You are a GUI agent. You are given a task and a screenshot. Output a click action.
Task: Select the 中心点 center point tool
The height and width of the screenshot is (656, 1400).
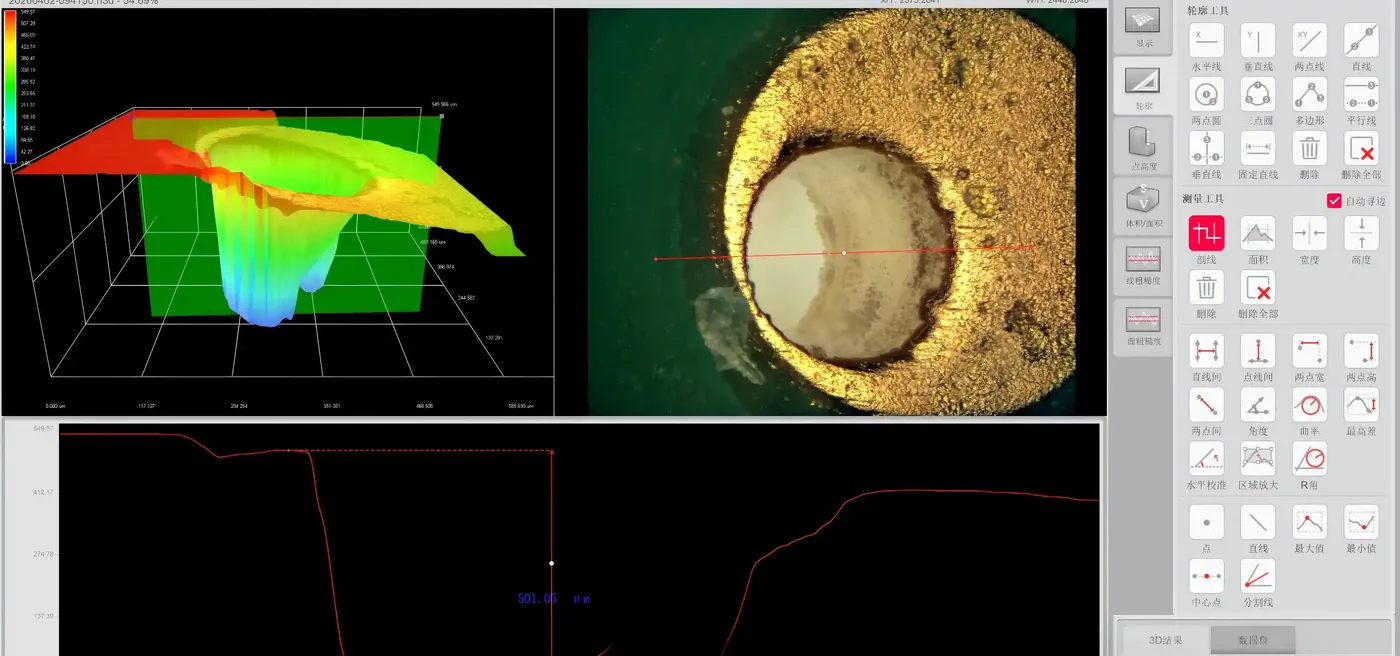coord(1207,576)
